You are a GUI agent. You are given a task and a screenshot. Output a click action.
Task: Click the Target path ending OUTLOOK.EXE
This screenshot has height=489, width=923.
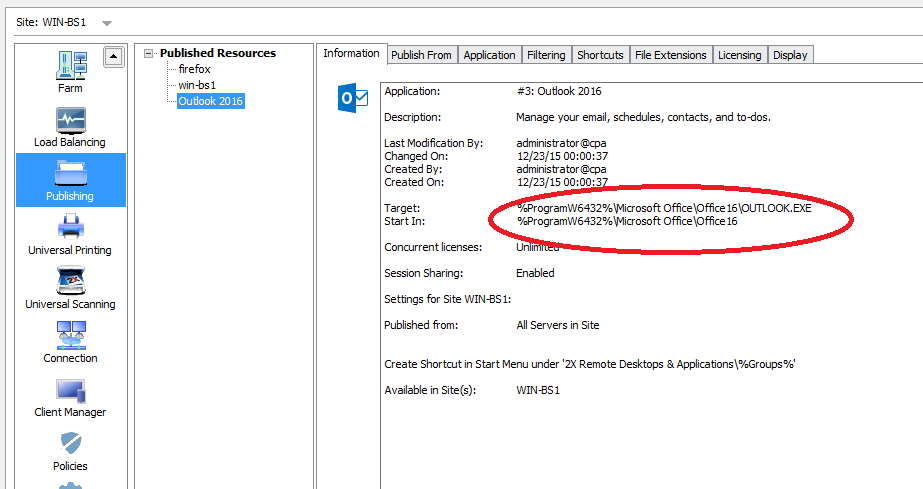pos(664,208)
